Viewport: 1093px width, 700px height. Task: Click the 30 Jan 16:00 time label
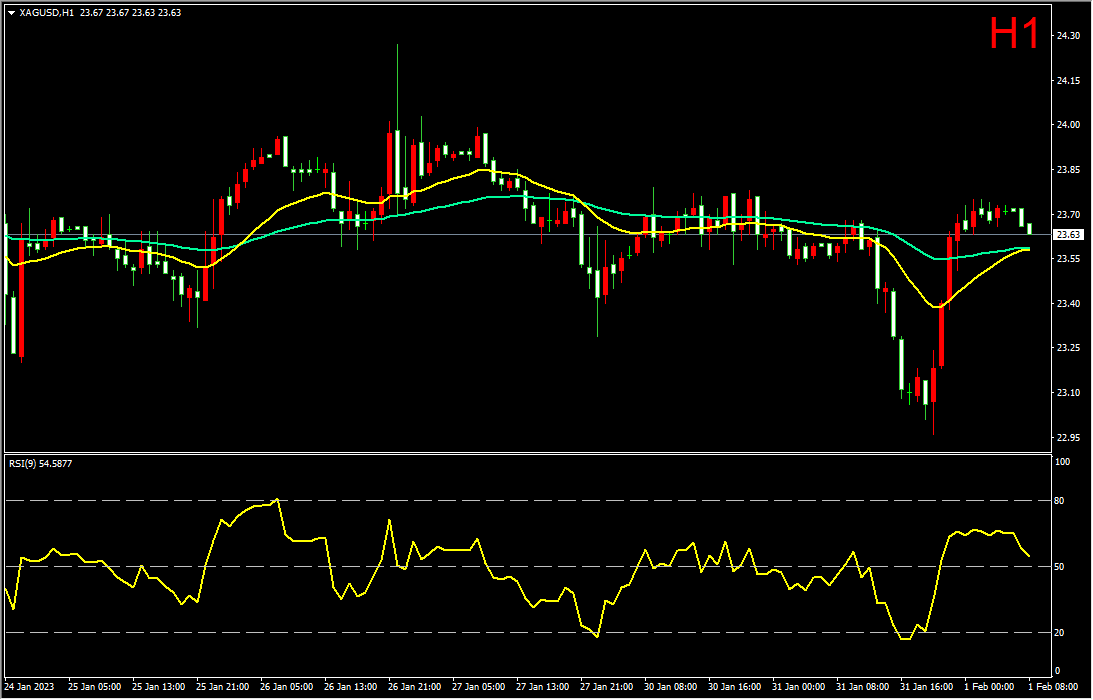pos(735,687)
